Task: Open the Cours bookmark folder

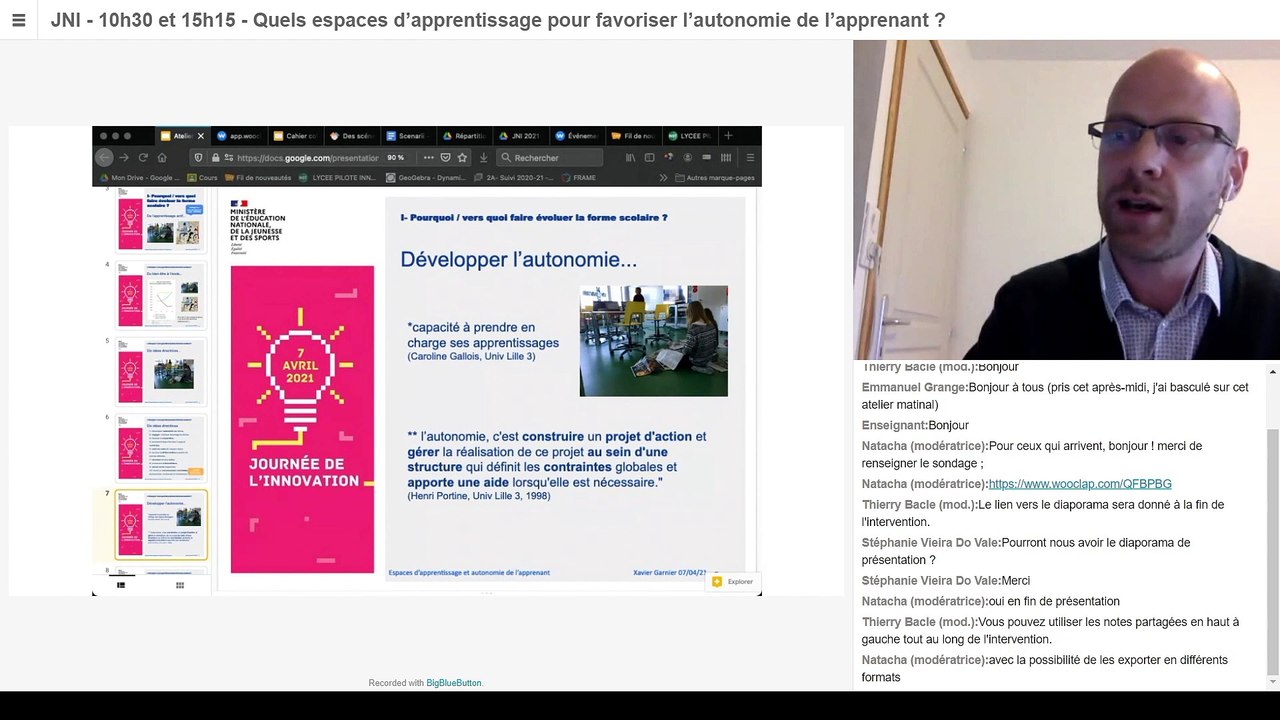Action: point(203,177)
